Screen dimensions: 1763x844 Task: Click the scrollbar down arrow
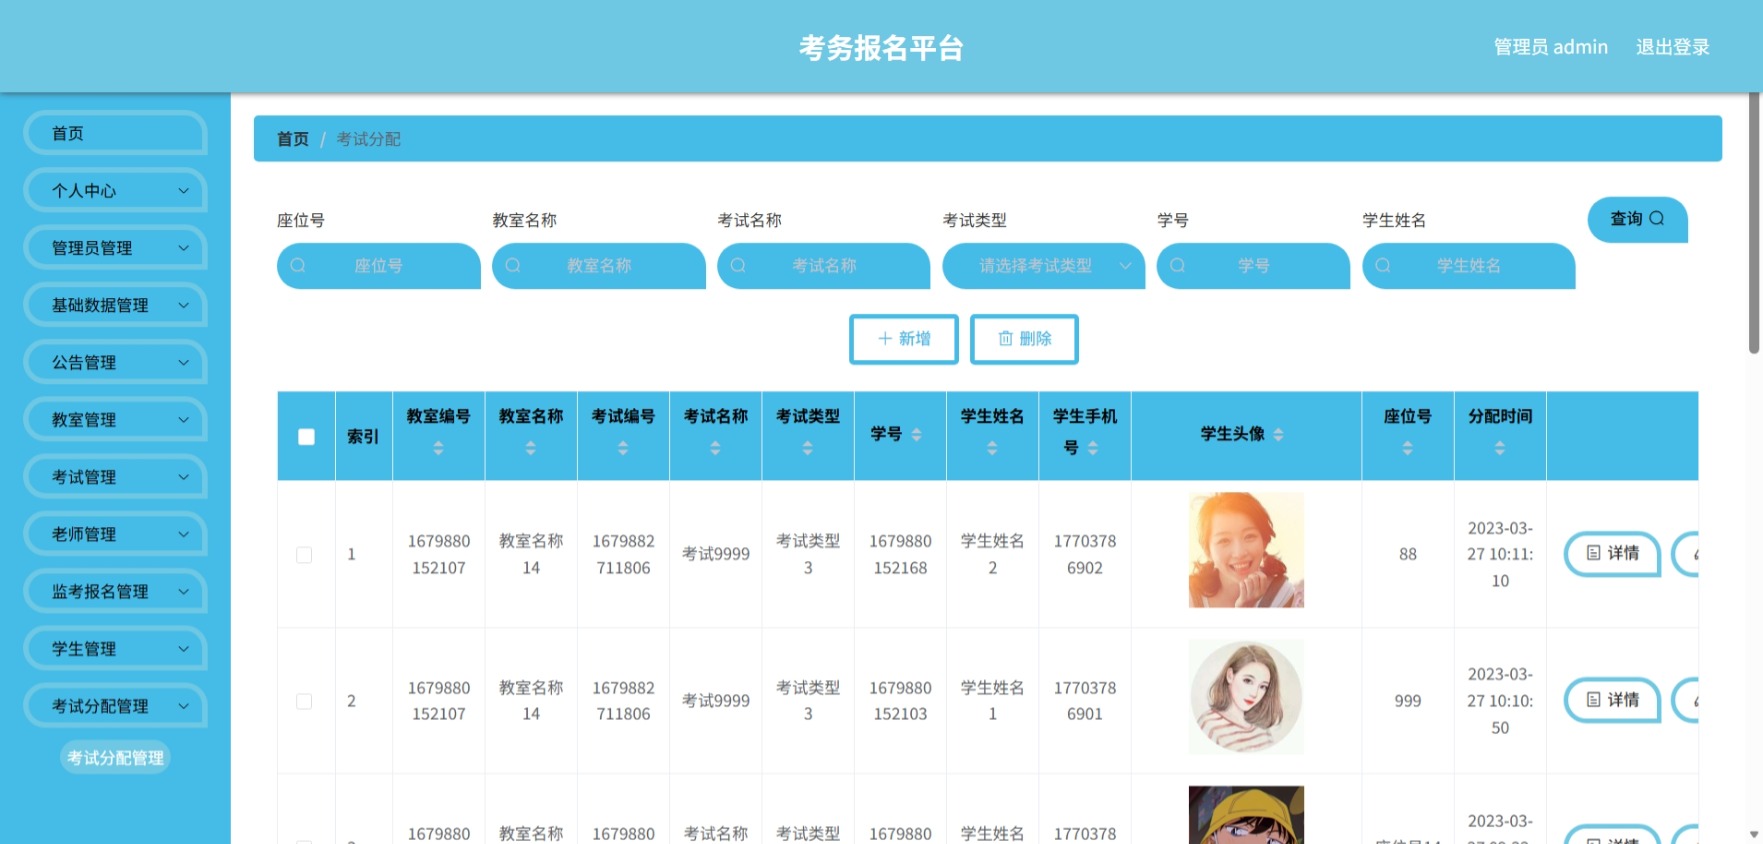1754,834
